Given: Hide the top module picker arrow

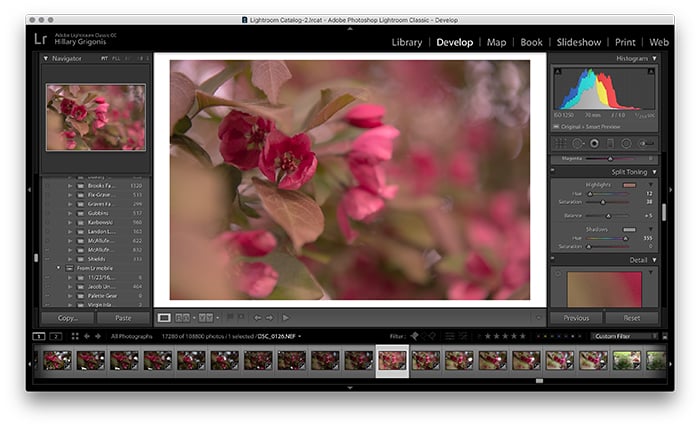Looking at the screenshot, I should pyautogui.click(x=350, y=29).
